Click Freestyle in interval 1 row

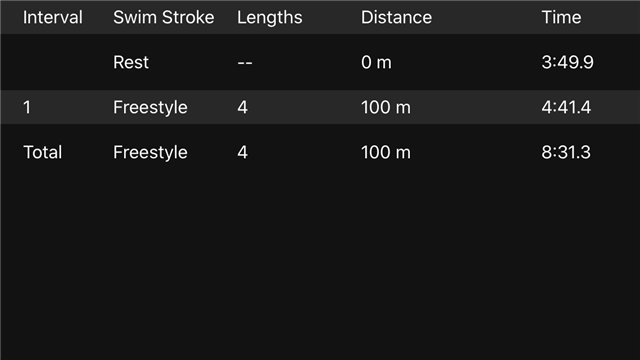pos(150,108)
